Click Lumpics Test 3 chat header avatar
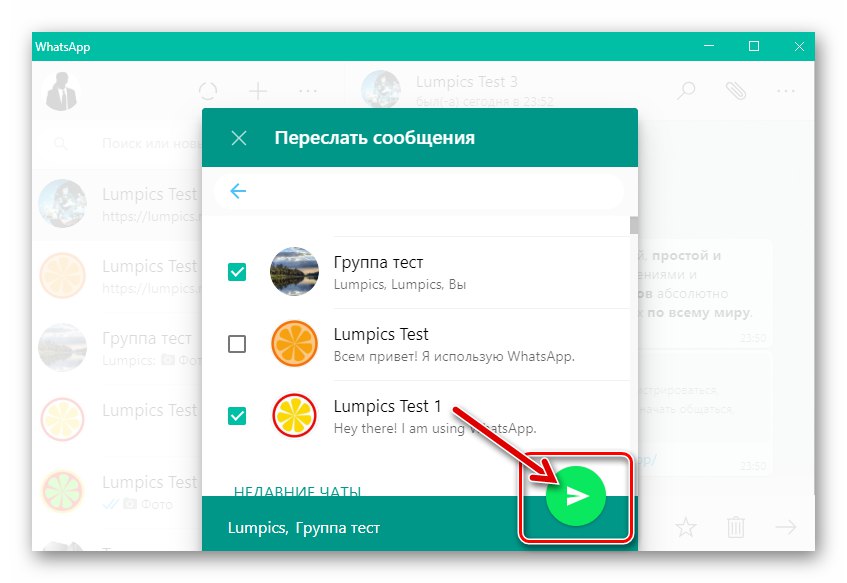The image size is (847, 583). click(381, 90)
